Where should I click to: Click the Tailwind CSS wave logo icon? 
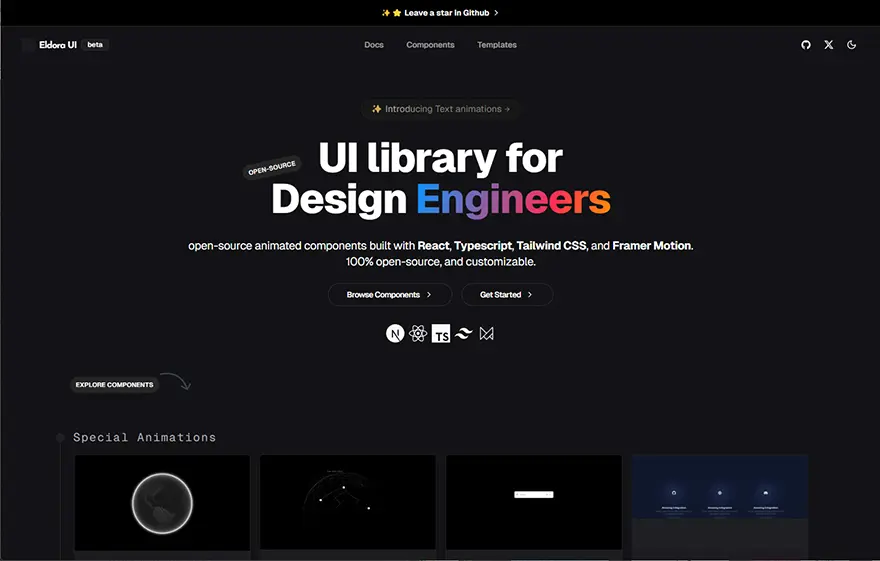[x=464, y=334]
